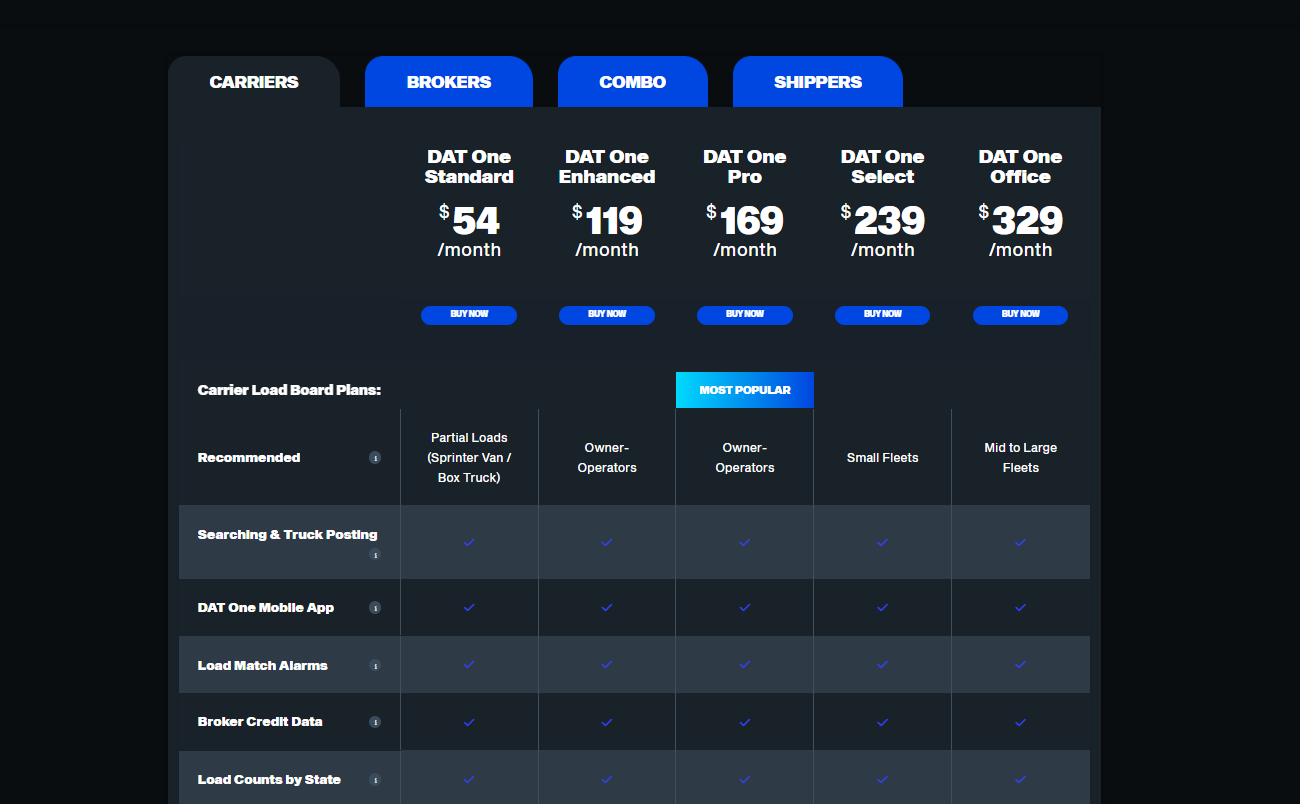Click the info icon beside Recommended

[x=375, y=458]
